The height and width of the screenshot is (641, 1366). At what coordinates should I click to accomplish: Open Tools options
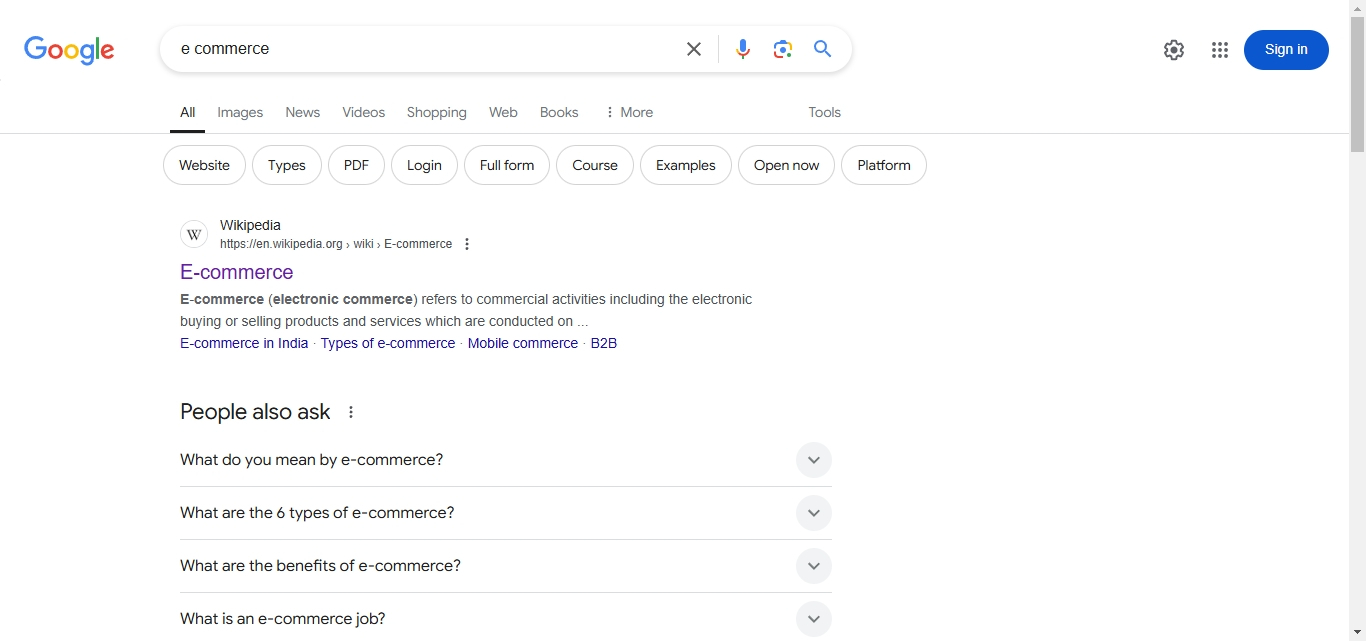point(825,113)
